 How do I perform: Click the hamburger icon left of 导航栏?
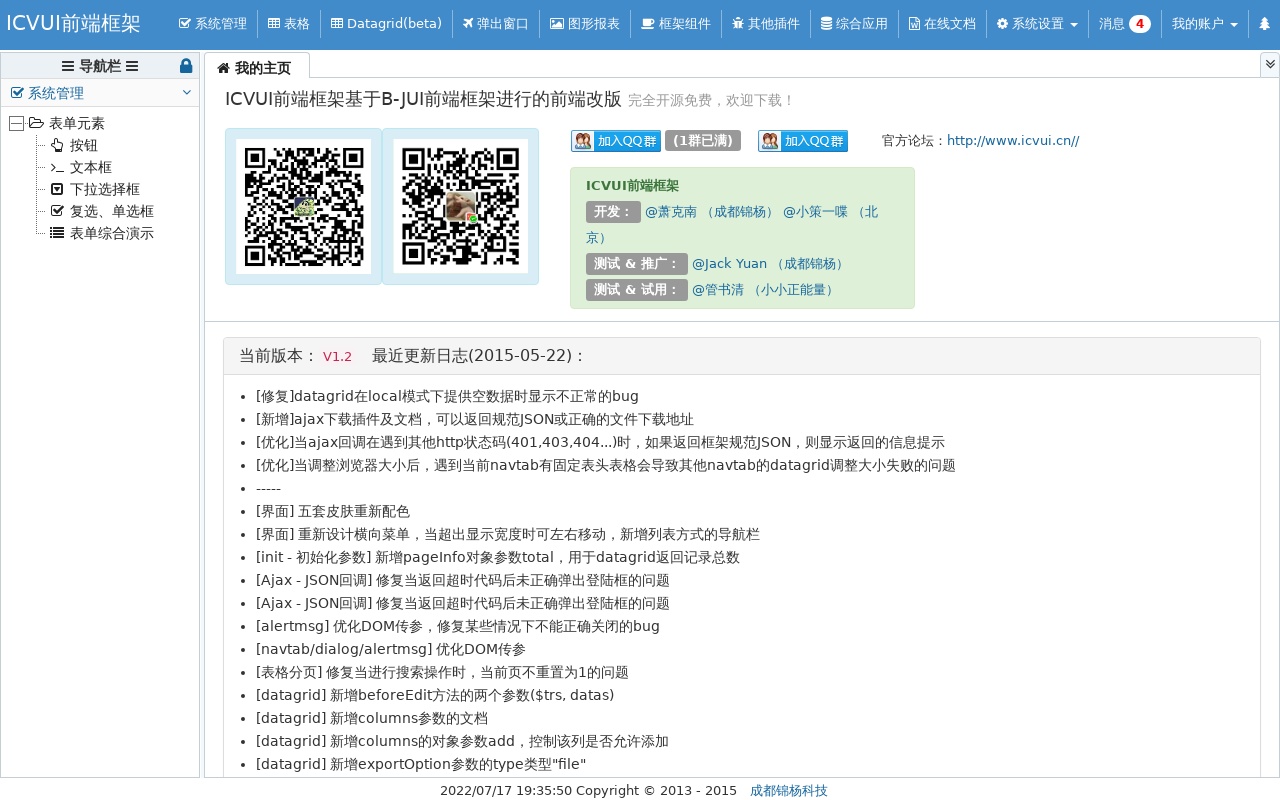pyautogui.click(x=68, y=66)
